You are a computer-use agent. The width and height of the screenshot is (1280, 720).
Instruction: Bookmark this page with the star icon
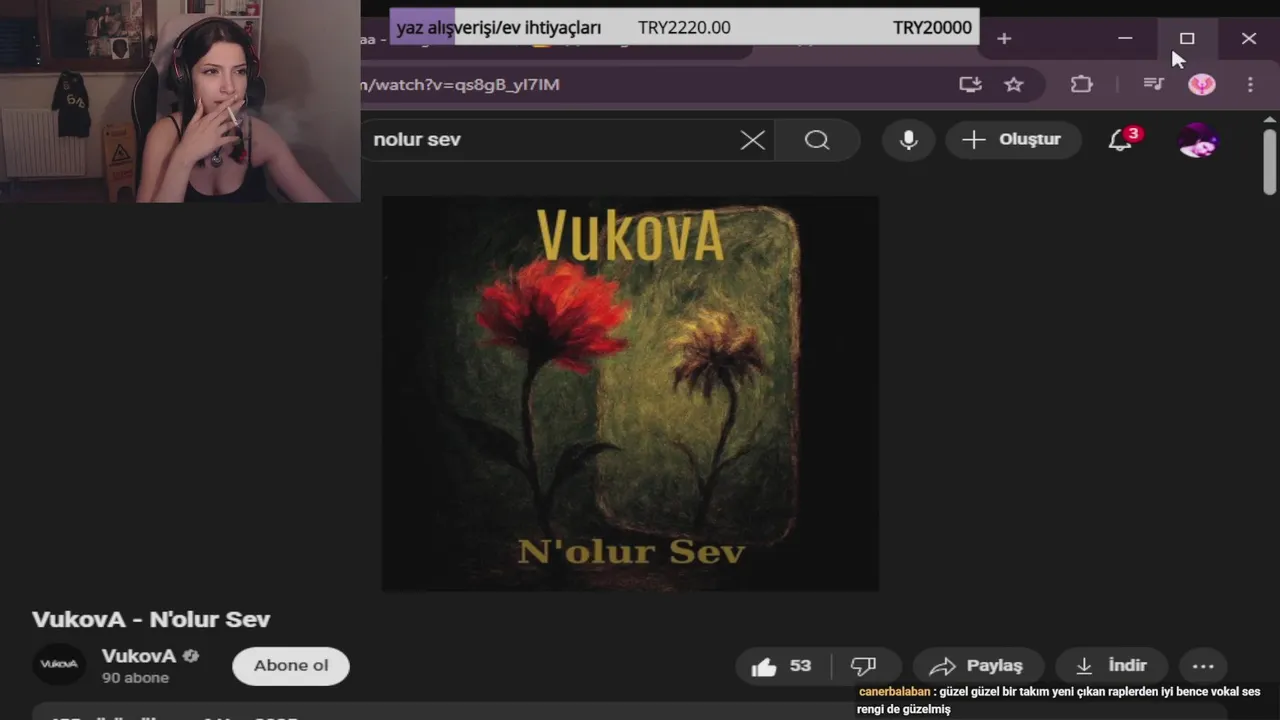(x=1014, y=85)
